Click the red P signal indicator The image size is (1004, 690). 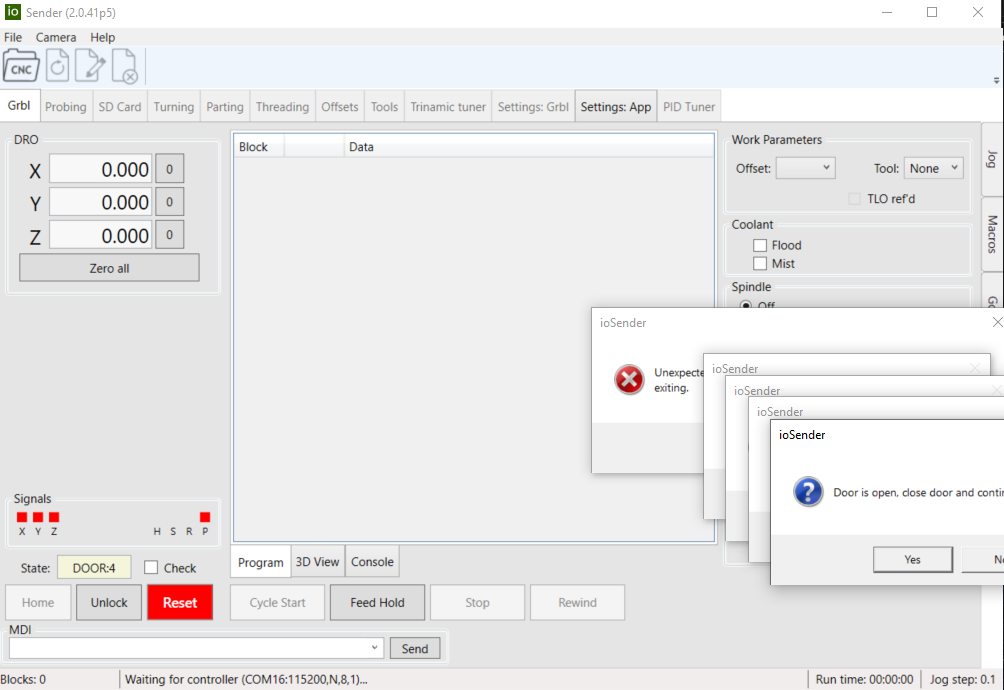(x=205, y=517)
